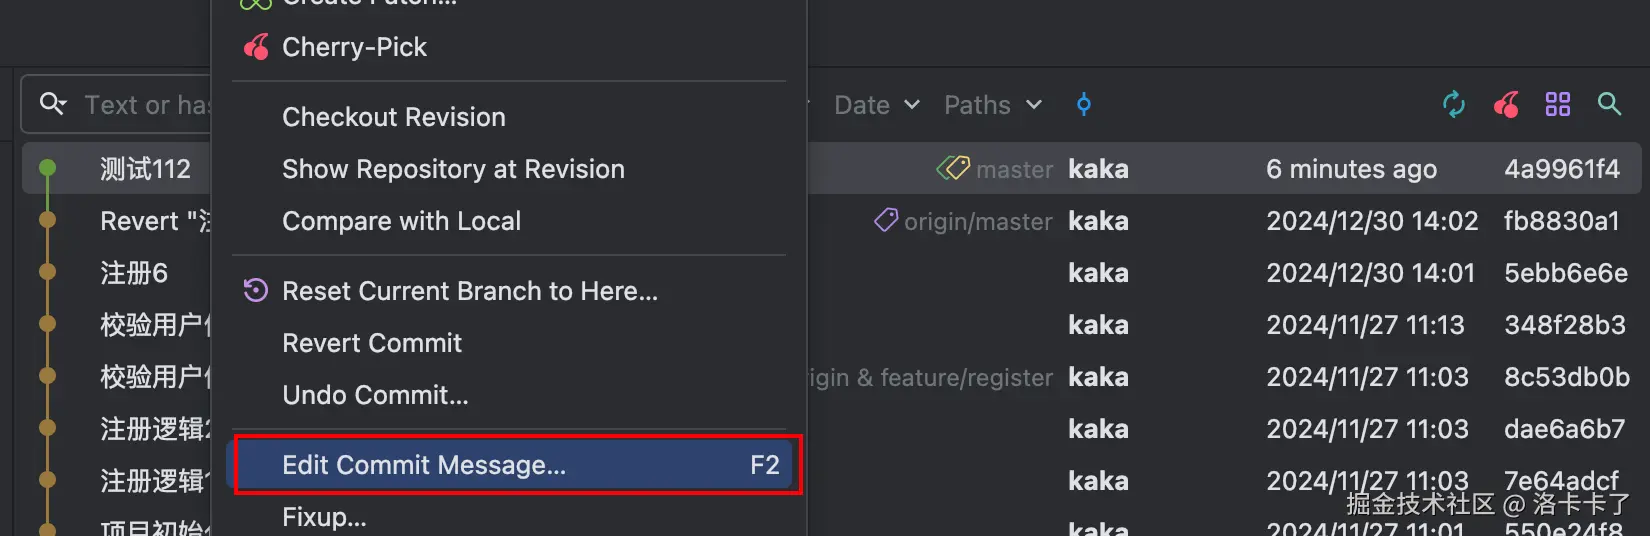Viewport: 1650px width, 536px height.
Task: Click the commit graph options icon
Action: 1084,104
